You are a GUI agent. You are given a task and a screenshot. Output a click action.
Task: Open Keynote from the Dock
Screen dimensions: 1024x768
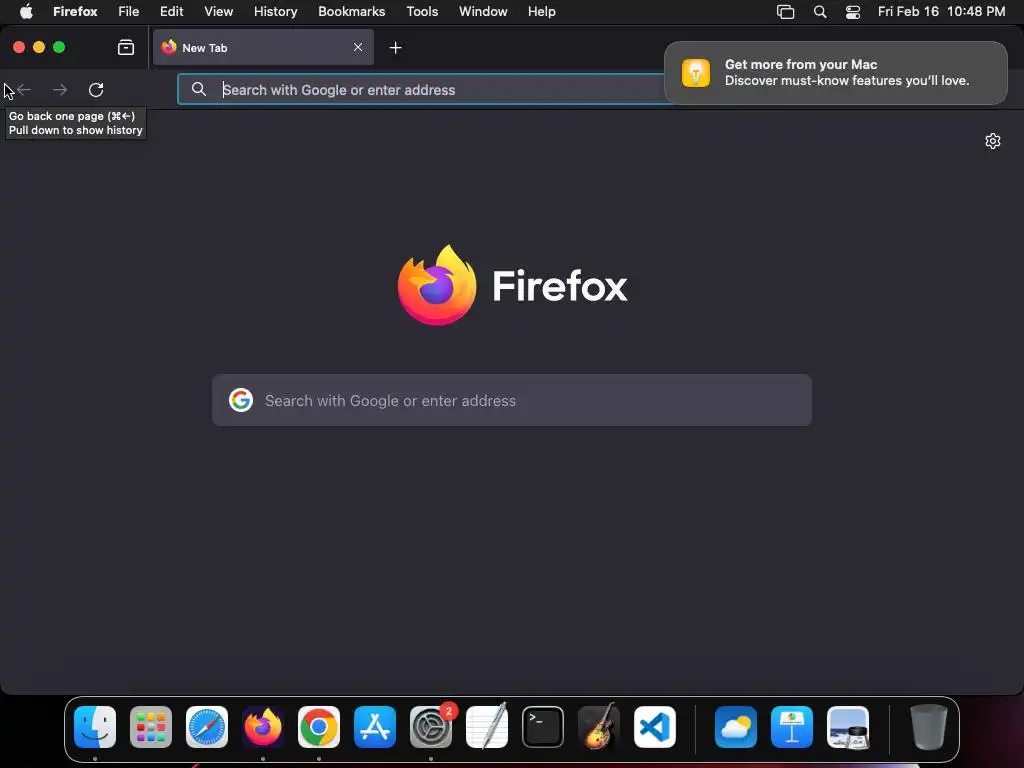tap(792, 727)
